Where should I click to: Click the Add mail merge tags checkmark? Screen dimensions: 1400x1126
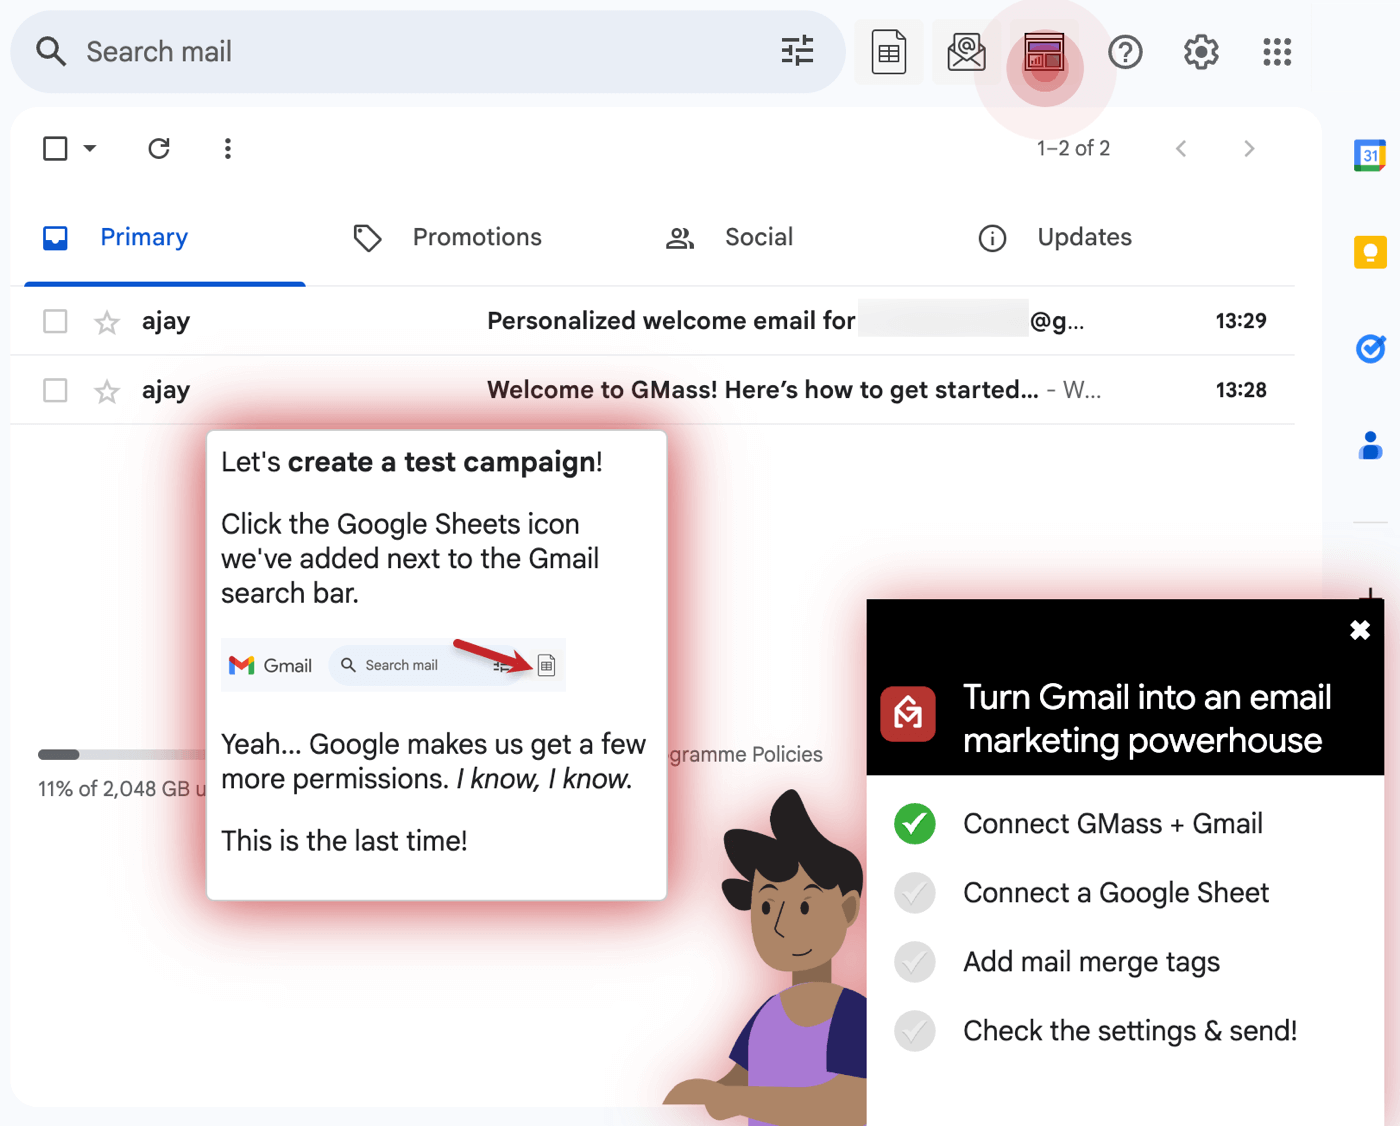click(915, 962)
